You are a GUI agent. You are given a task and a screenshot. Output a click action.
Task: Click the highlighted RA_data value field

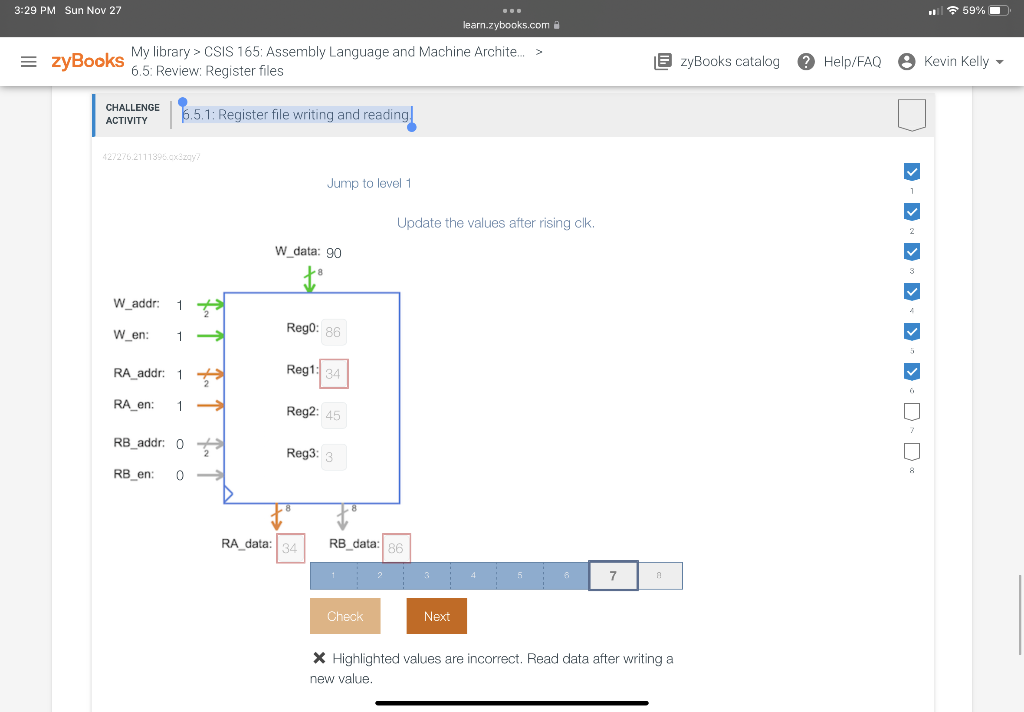pos(290,547)
